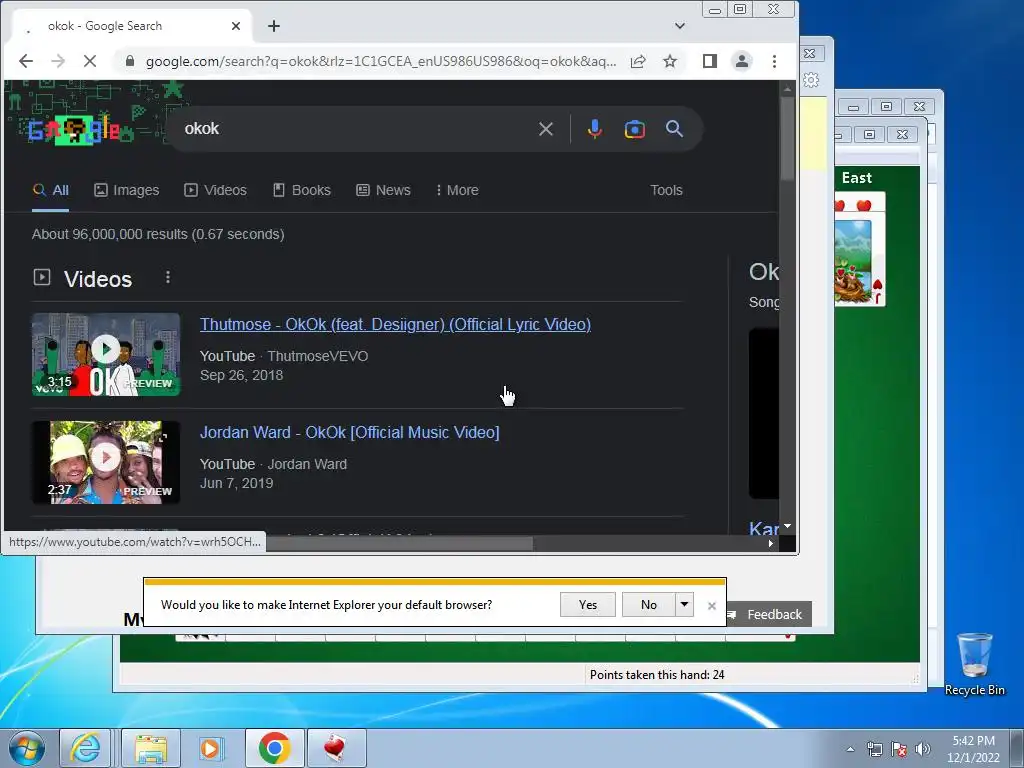Show hidden system tray icons arrow

(x=850, y=749)
